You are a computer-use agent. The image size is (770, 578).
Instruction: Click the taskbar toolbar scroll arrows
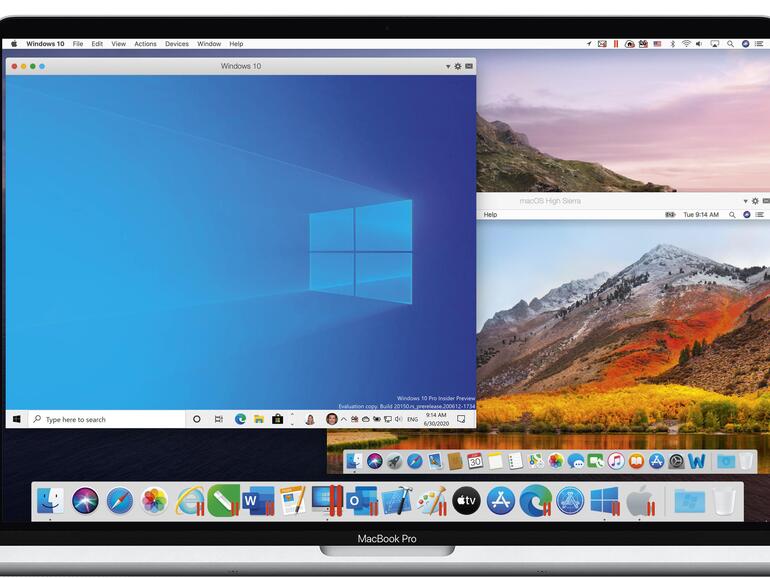293,419
